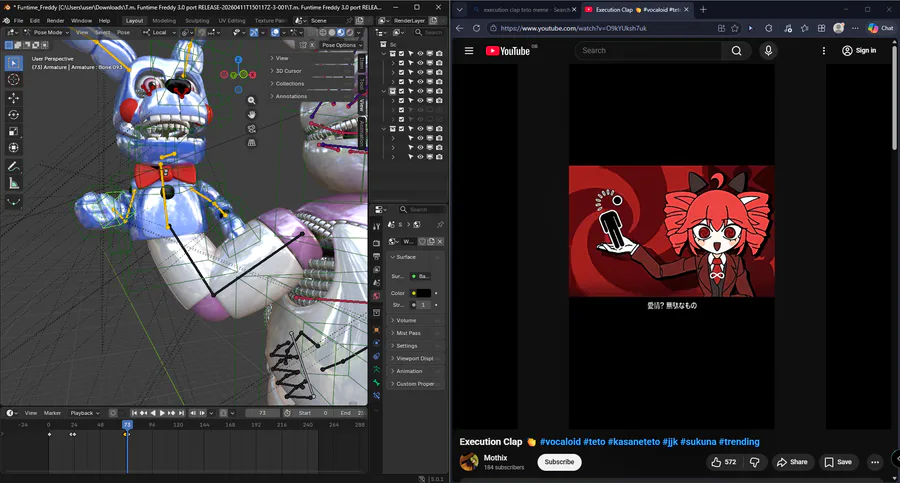Screen dimensions: 900x483
Task: Click the Subscribe button for Mothix
Action: click(559, 462)
